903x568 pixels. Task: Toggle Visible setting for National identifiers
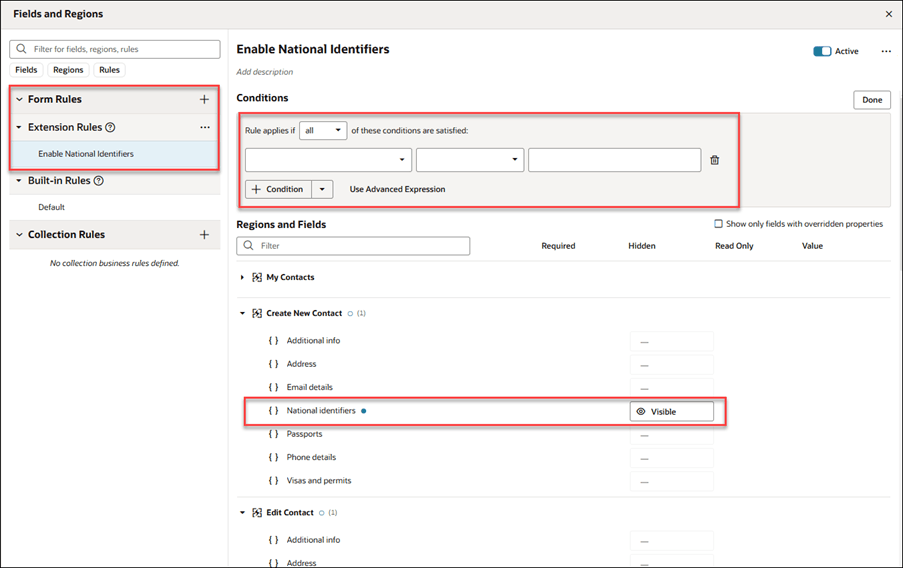[671, 411]
